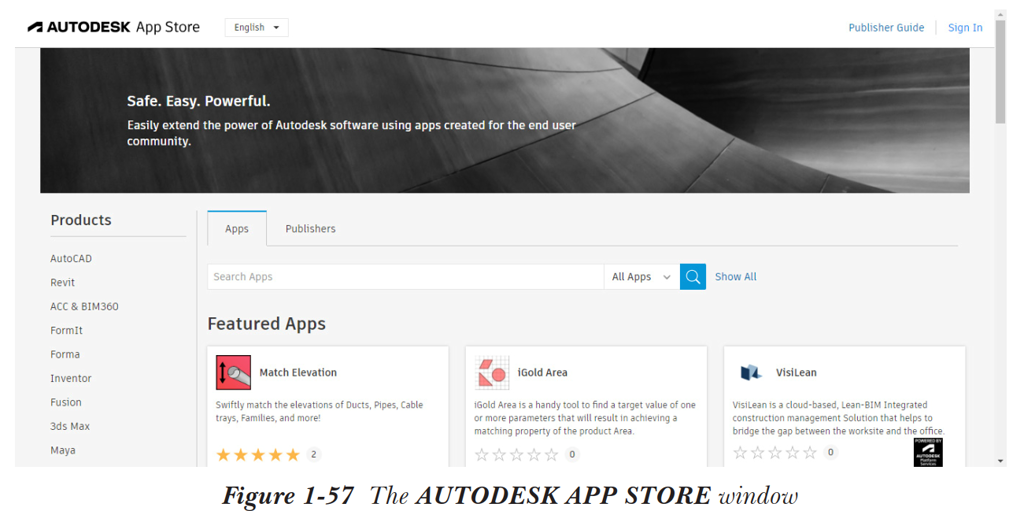Select 3ds Max in Products list

point(70,426)
